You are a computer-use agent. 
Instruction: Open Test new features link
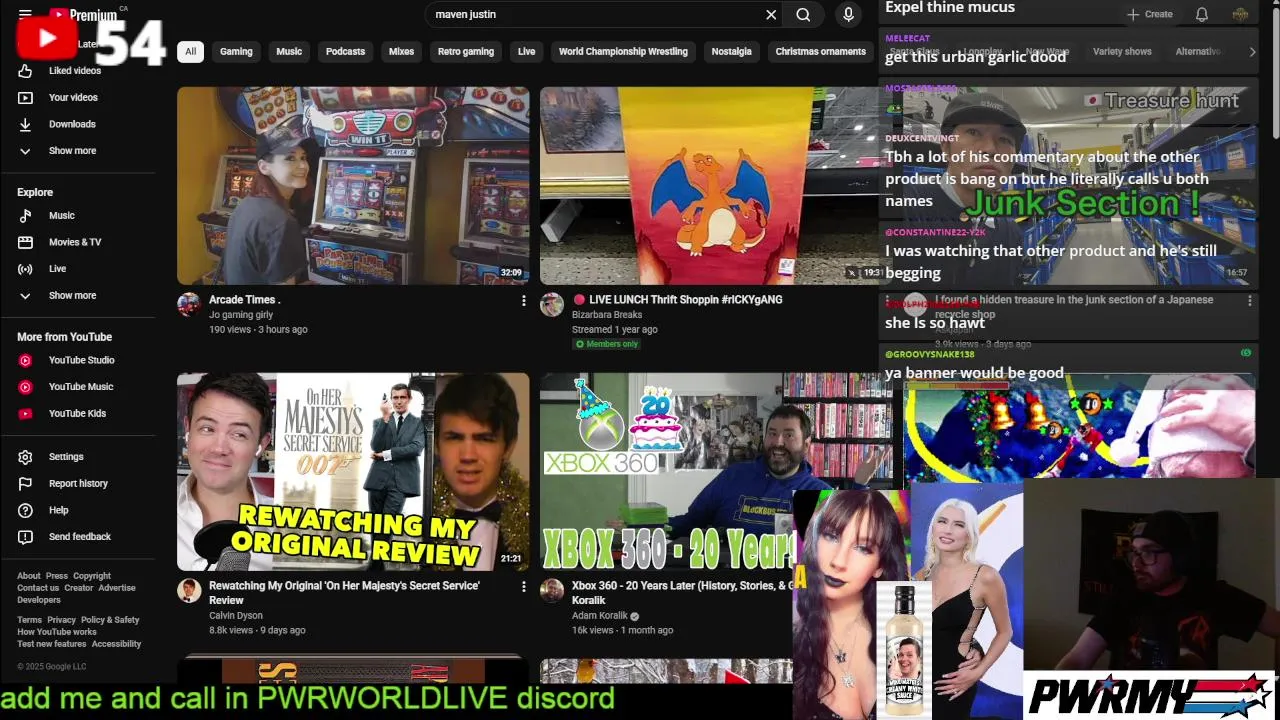coord(52,644)
